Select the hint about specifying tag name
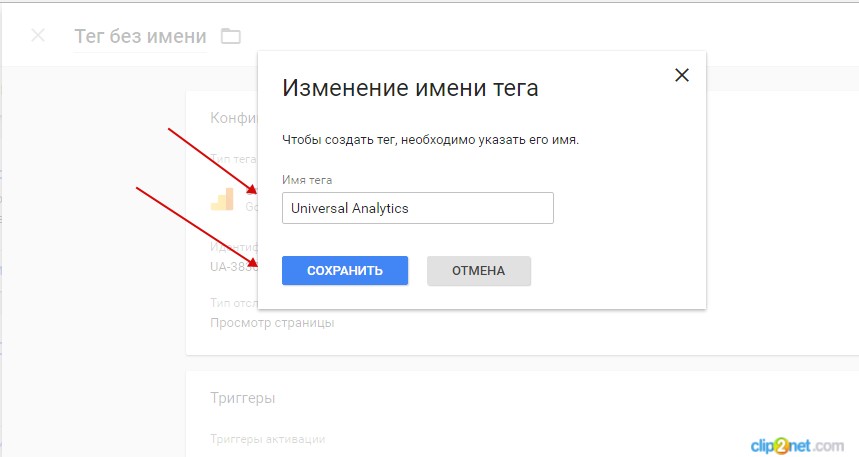This screenshot has width=859, height=457. coord(430,140)
